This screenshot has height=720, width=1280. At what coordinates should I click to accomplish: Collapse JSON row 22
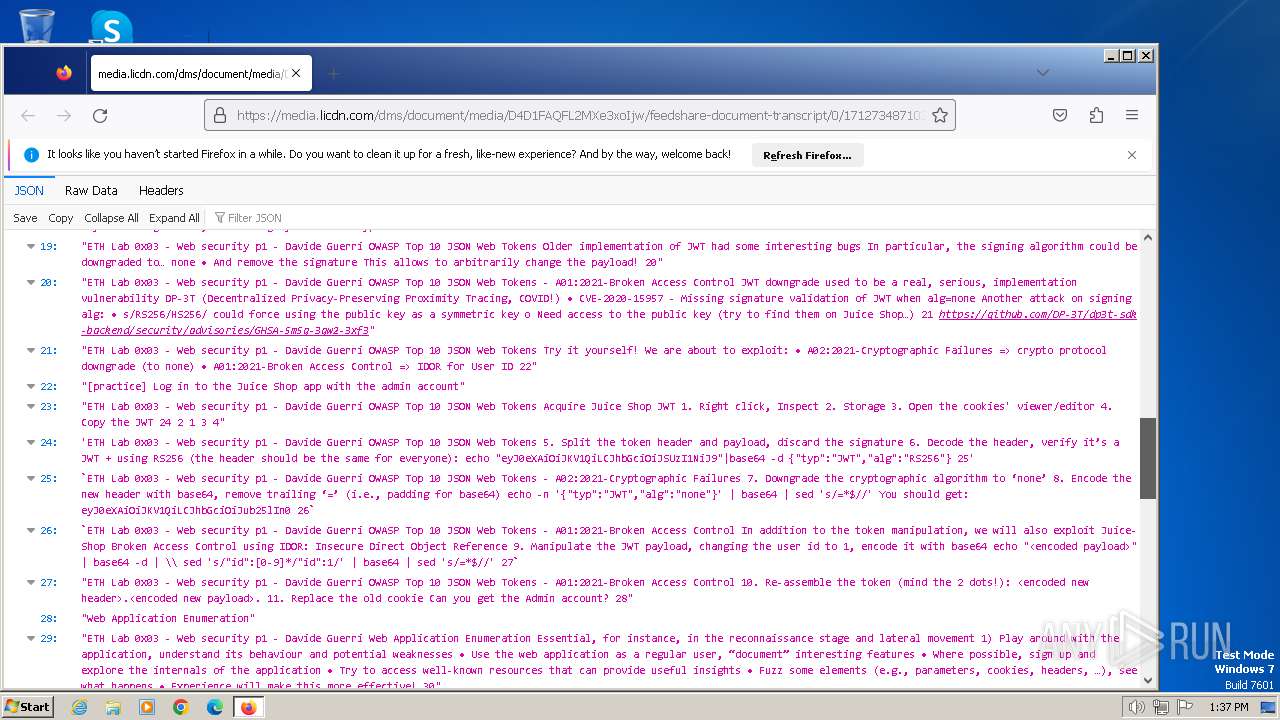tap(31, 386)
